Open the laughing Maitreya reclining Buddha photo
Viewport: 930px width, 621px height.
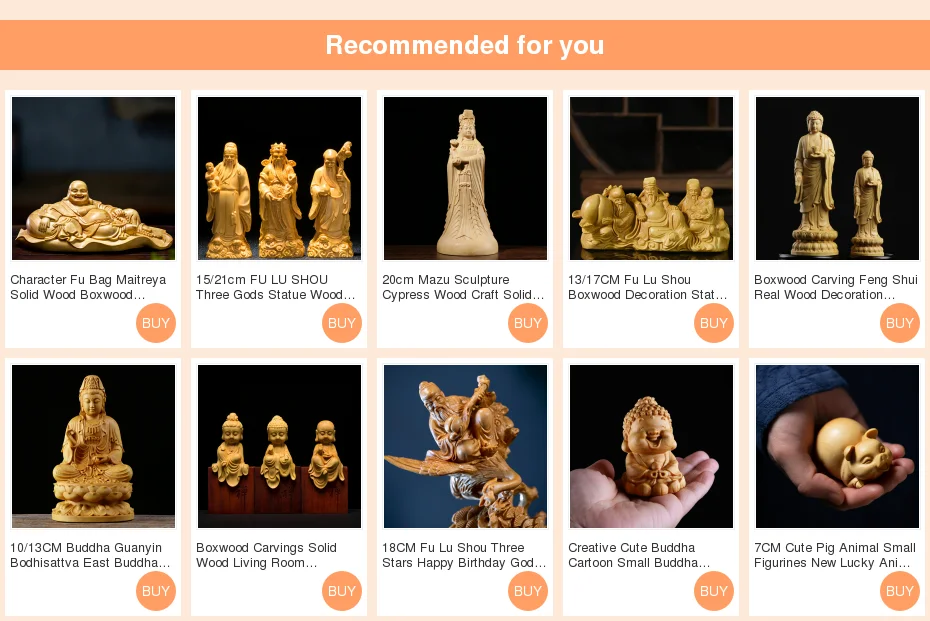94,179
